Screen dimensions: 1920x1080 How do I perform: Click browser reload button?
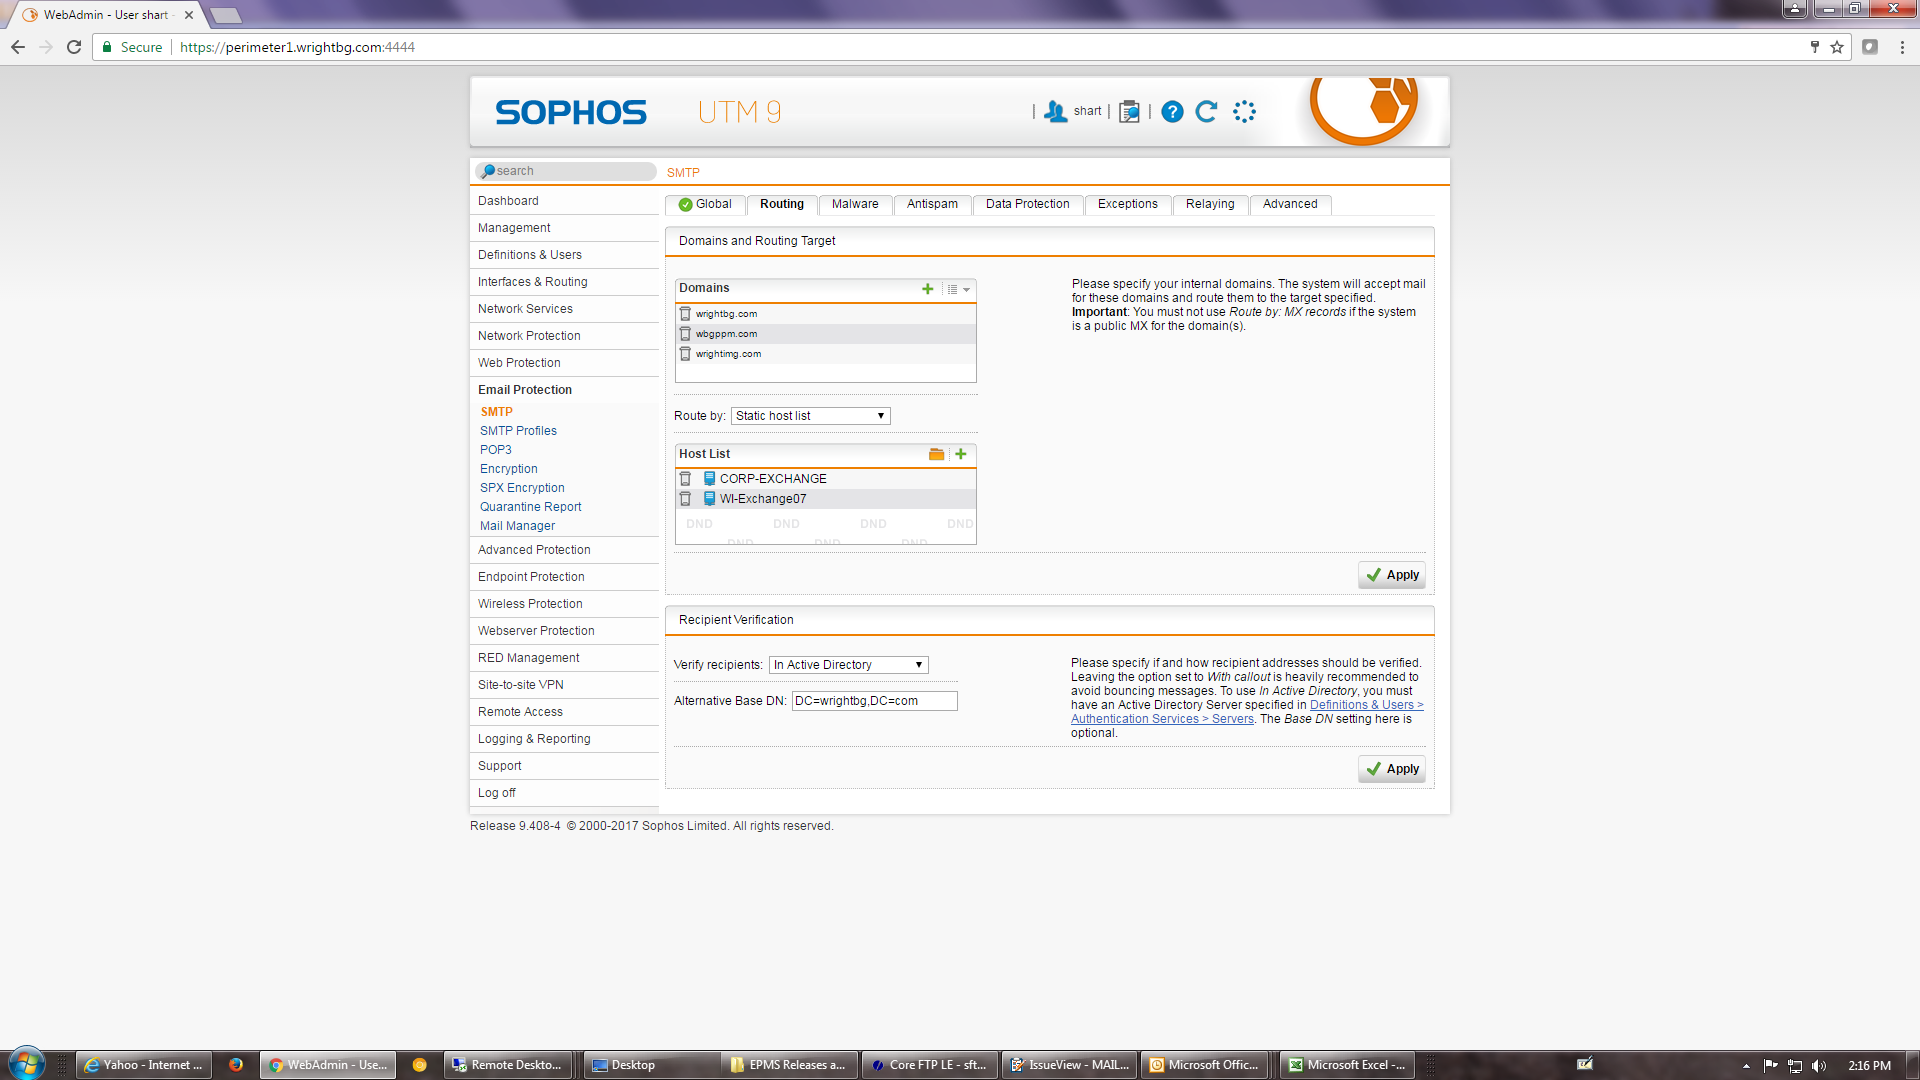click(74, 47)
